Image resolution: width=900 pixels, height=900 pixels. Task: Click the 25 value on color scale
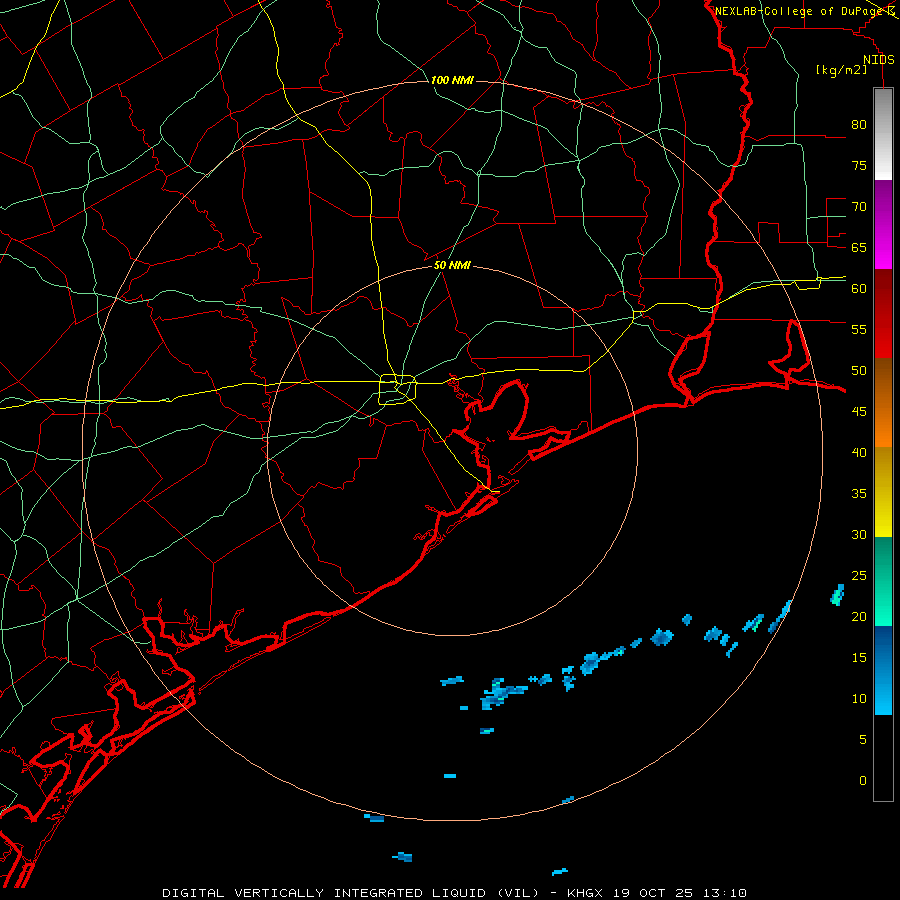[859, 576]
